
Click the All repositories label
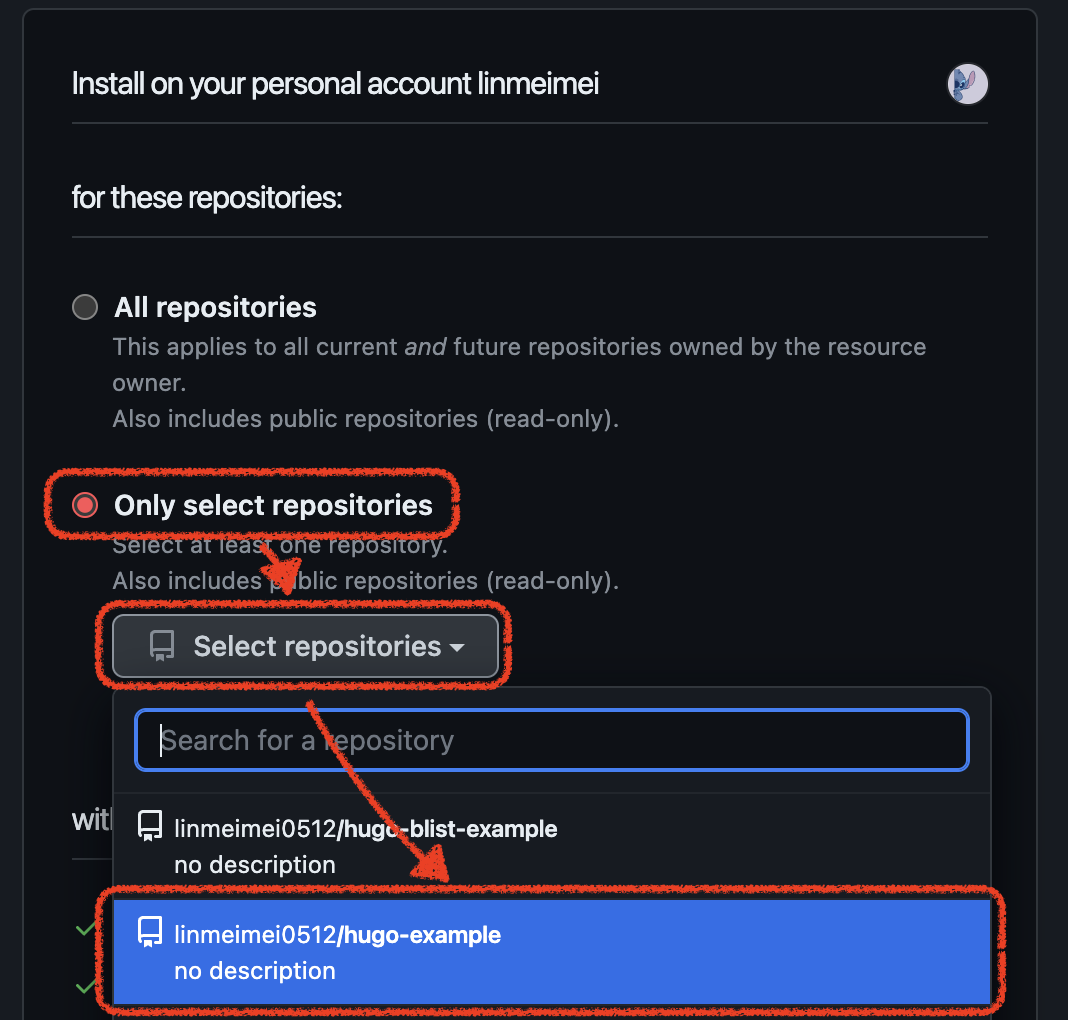215,307
